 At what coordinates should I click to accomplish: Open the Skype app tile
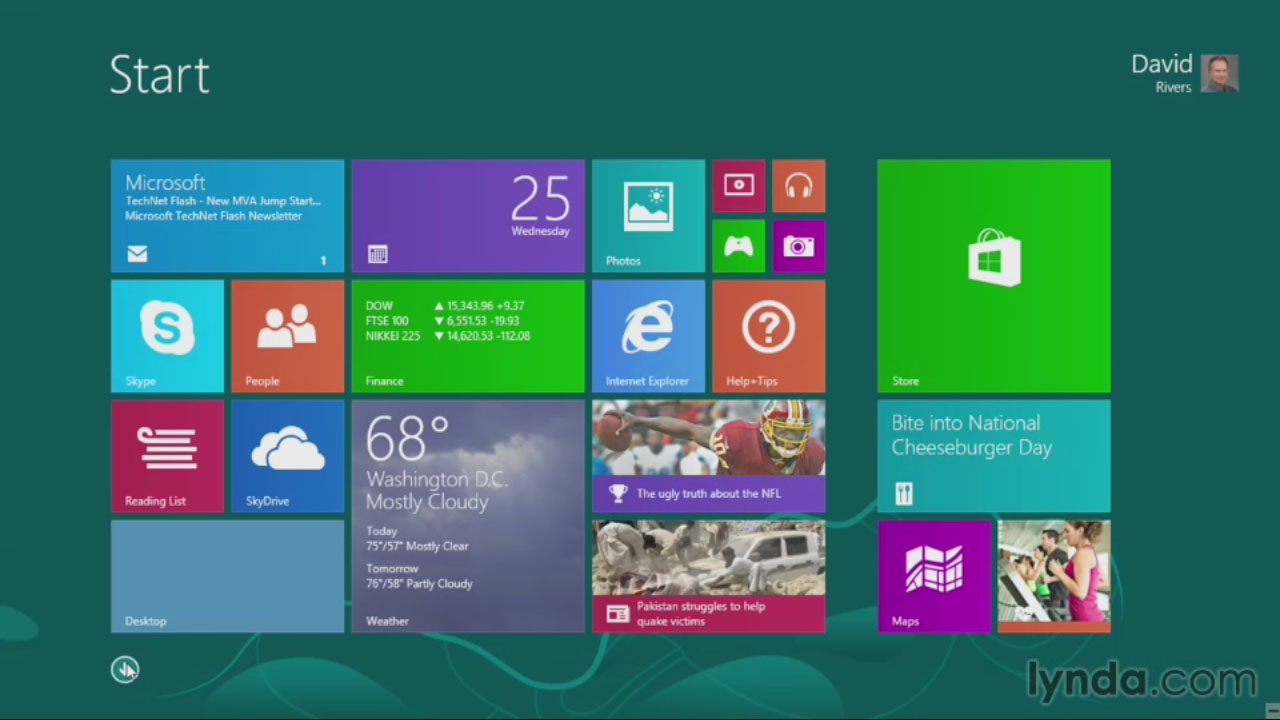[x=167, y=335]
